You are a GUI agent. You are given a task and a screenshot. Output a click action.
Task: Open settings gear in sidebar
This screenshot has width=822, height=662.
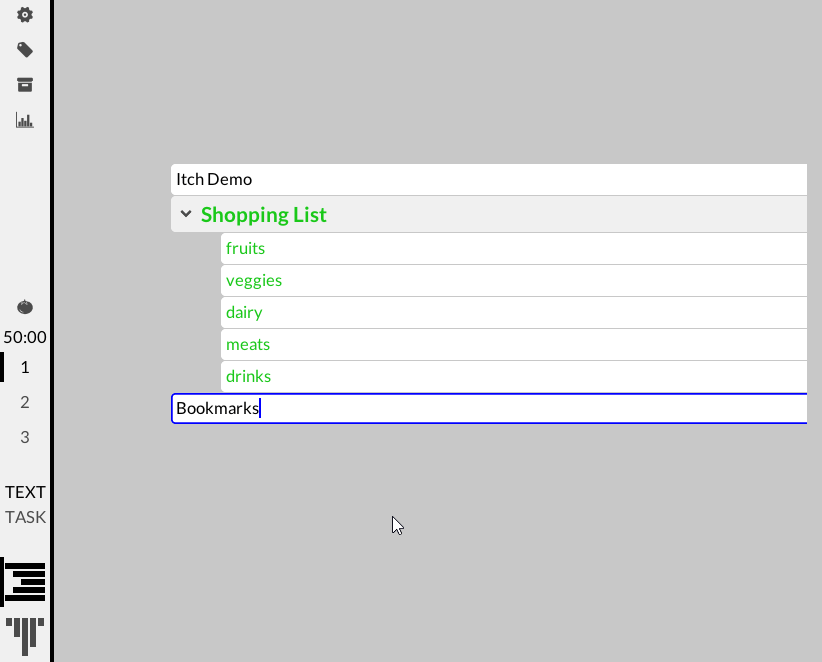[x=25, y=15]
